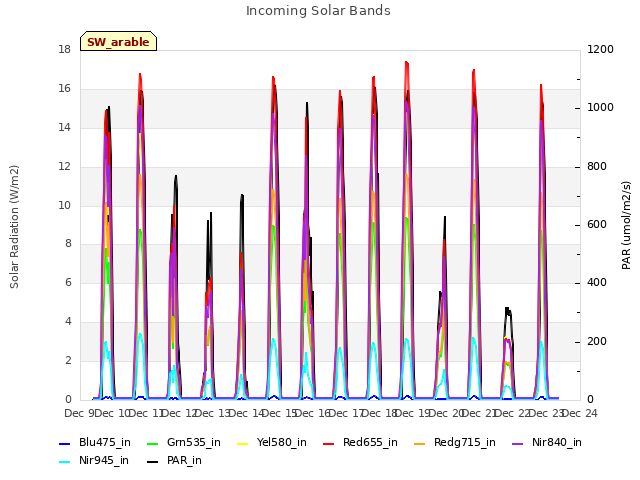This screenshot has height=480, width=640.
Task: Click the 800 right-axis tick label
Action: pos(597,167)
